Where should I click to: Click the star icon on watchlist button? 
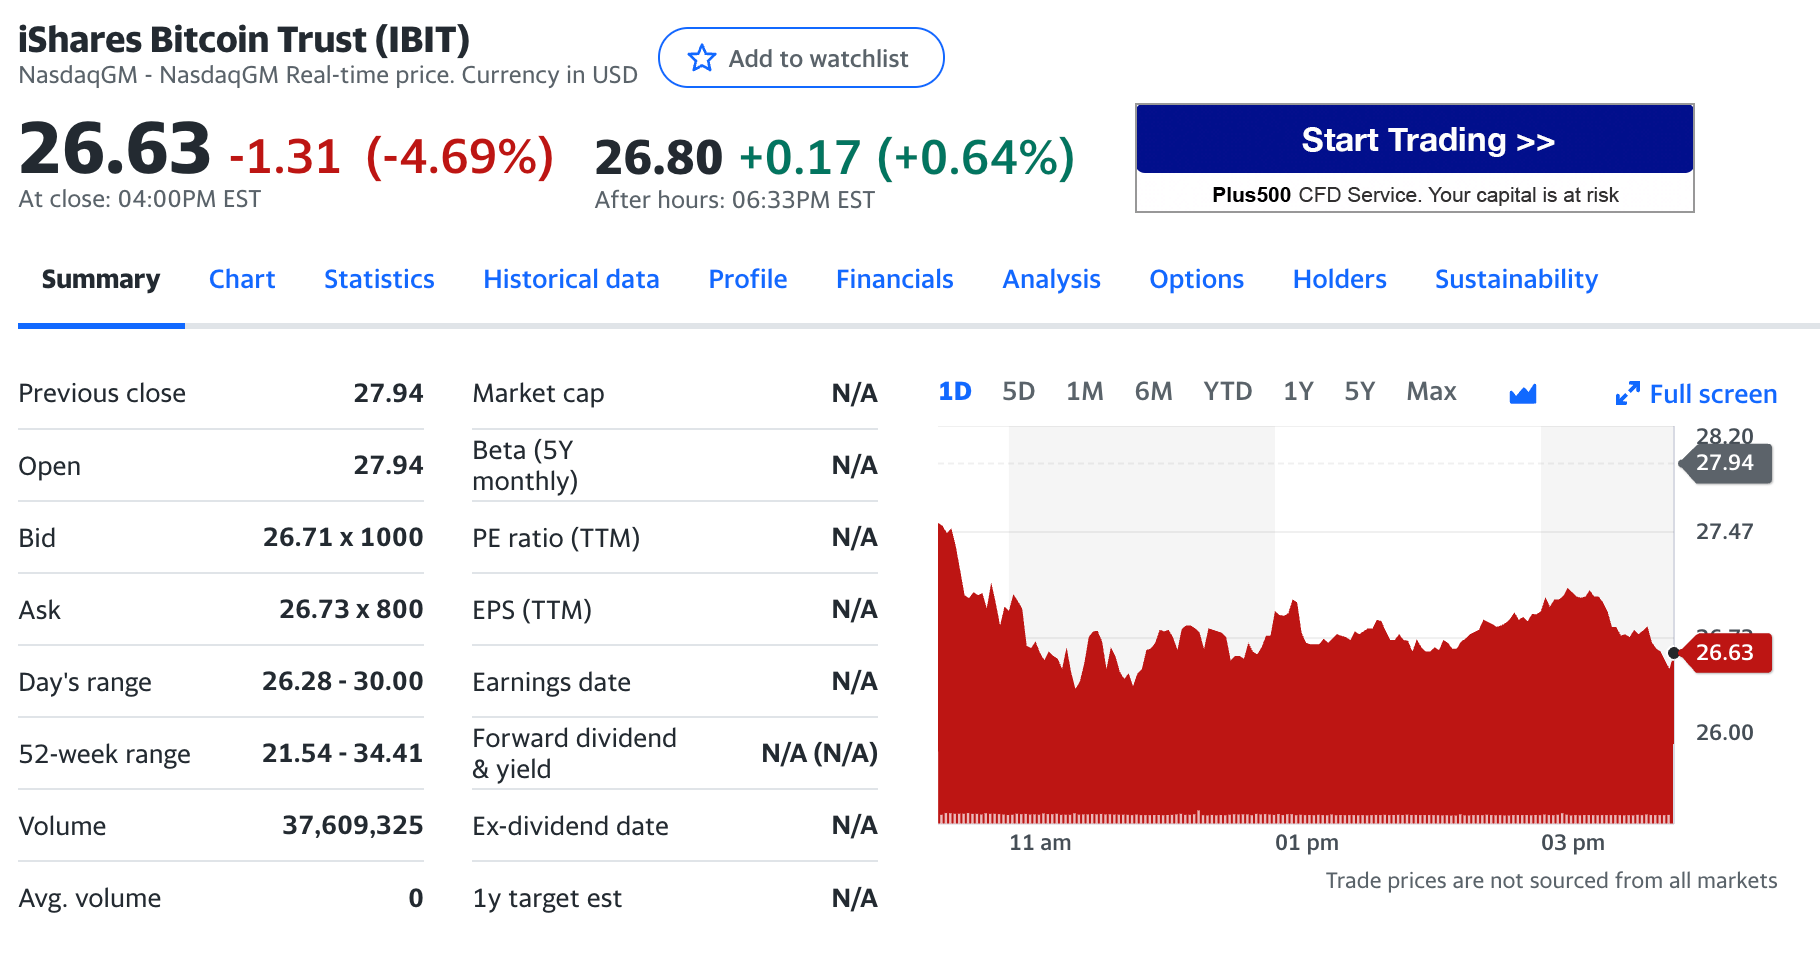point(702,58)
